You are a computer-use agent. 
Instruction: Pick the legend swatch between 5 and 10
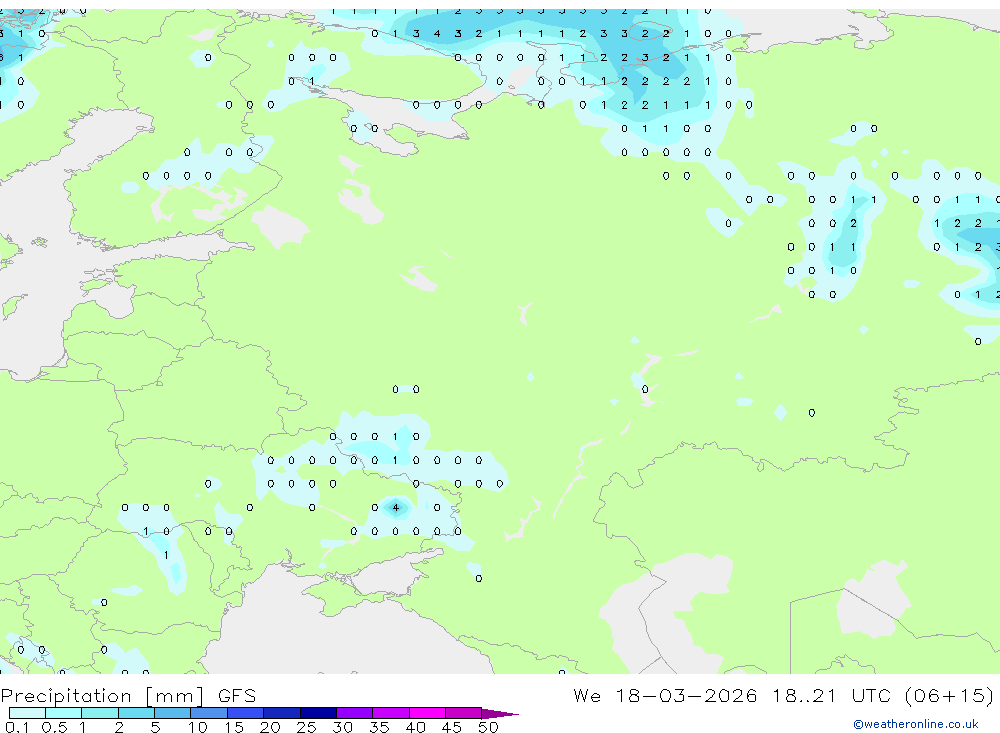(x=172, y=713)
